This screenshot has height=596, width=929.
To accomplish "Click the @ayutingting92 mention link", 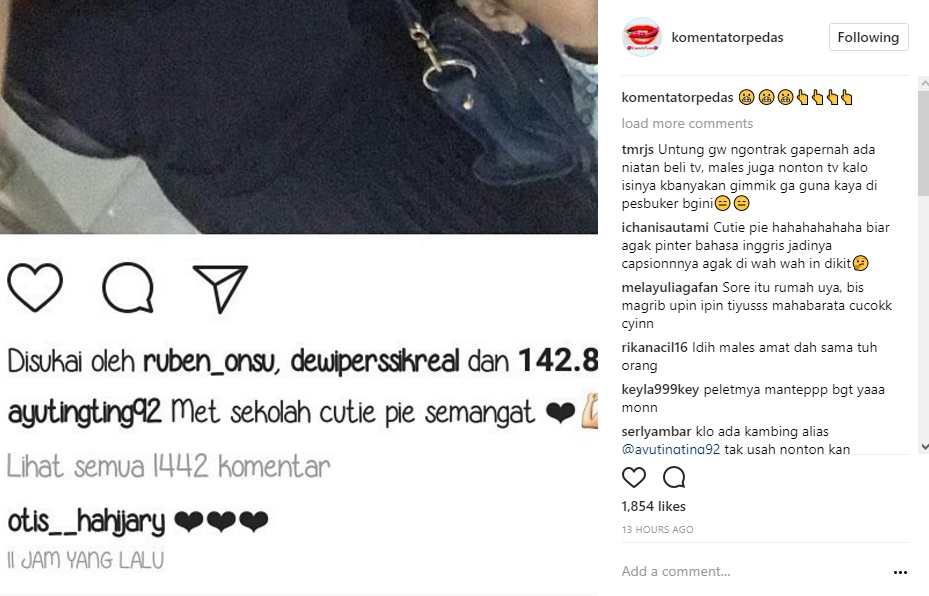I will click(x=671, y=449).
